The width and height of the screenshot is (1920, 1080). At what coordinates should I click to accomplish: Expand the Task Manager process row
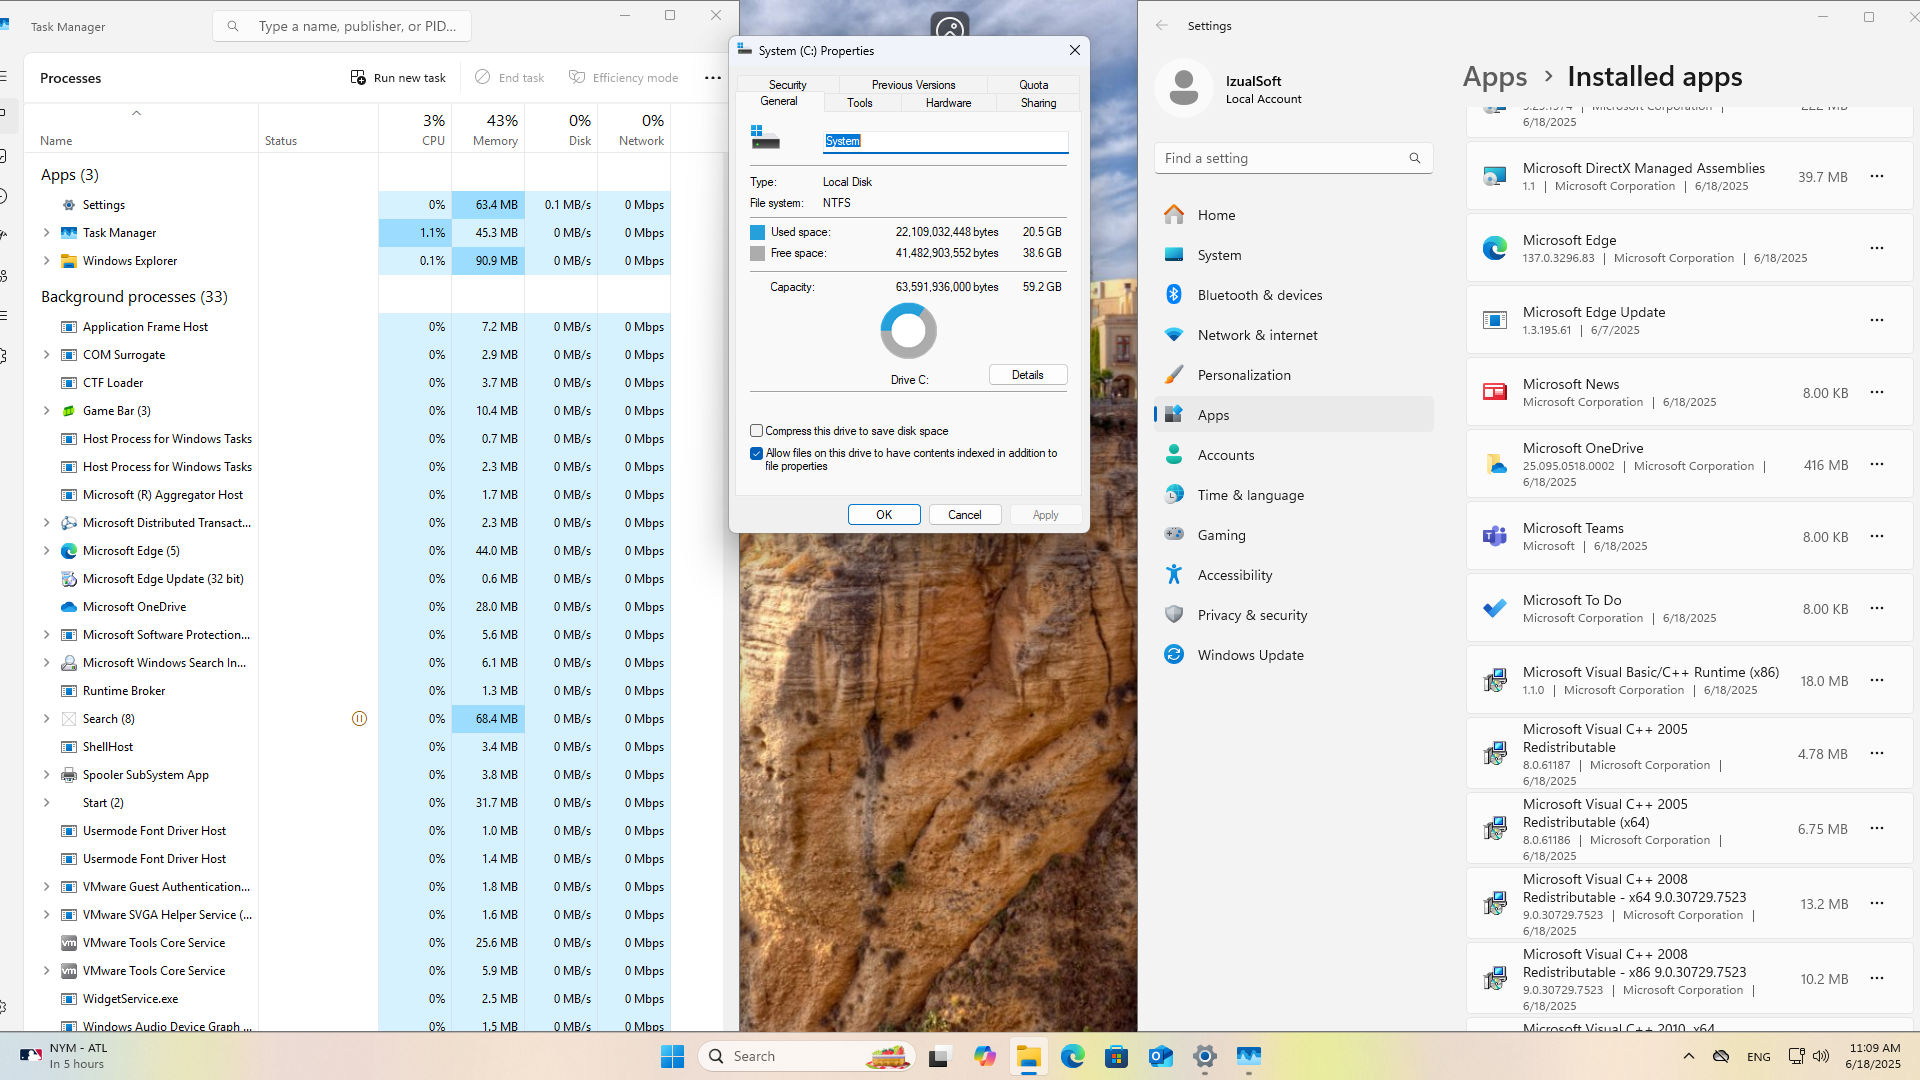(46, 233)
